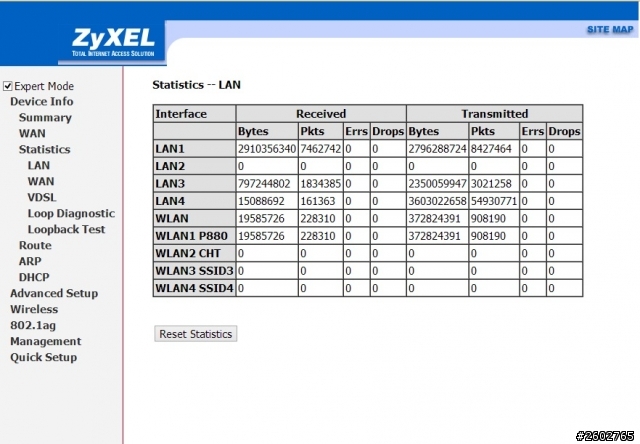Open Loop Diagnostic page
Screen dimensions: 640x444
71,213
